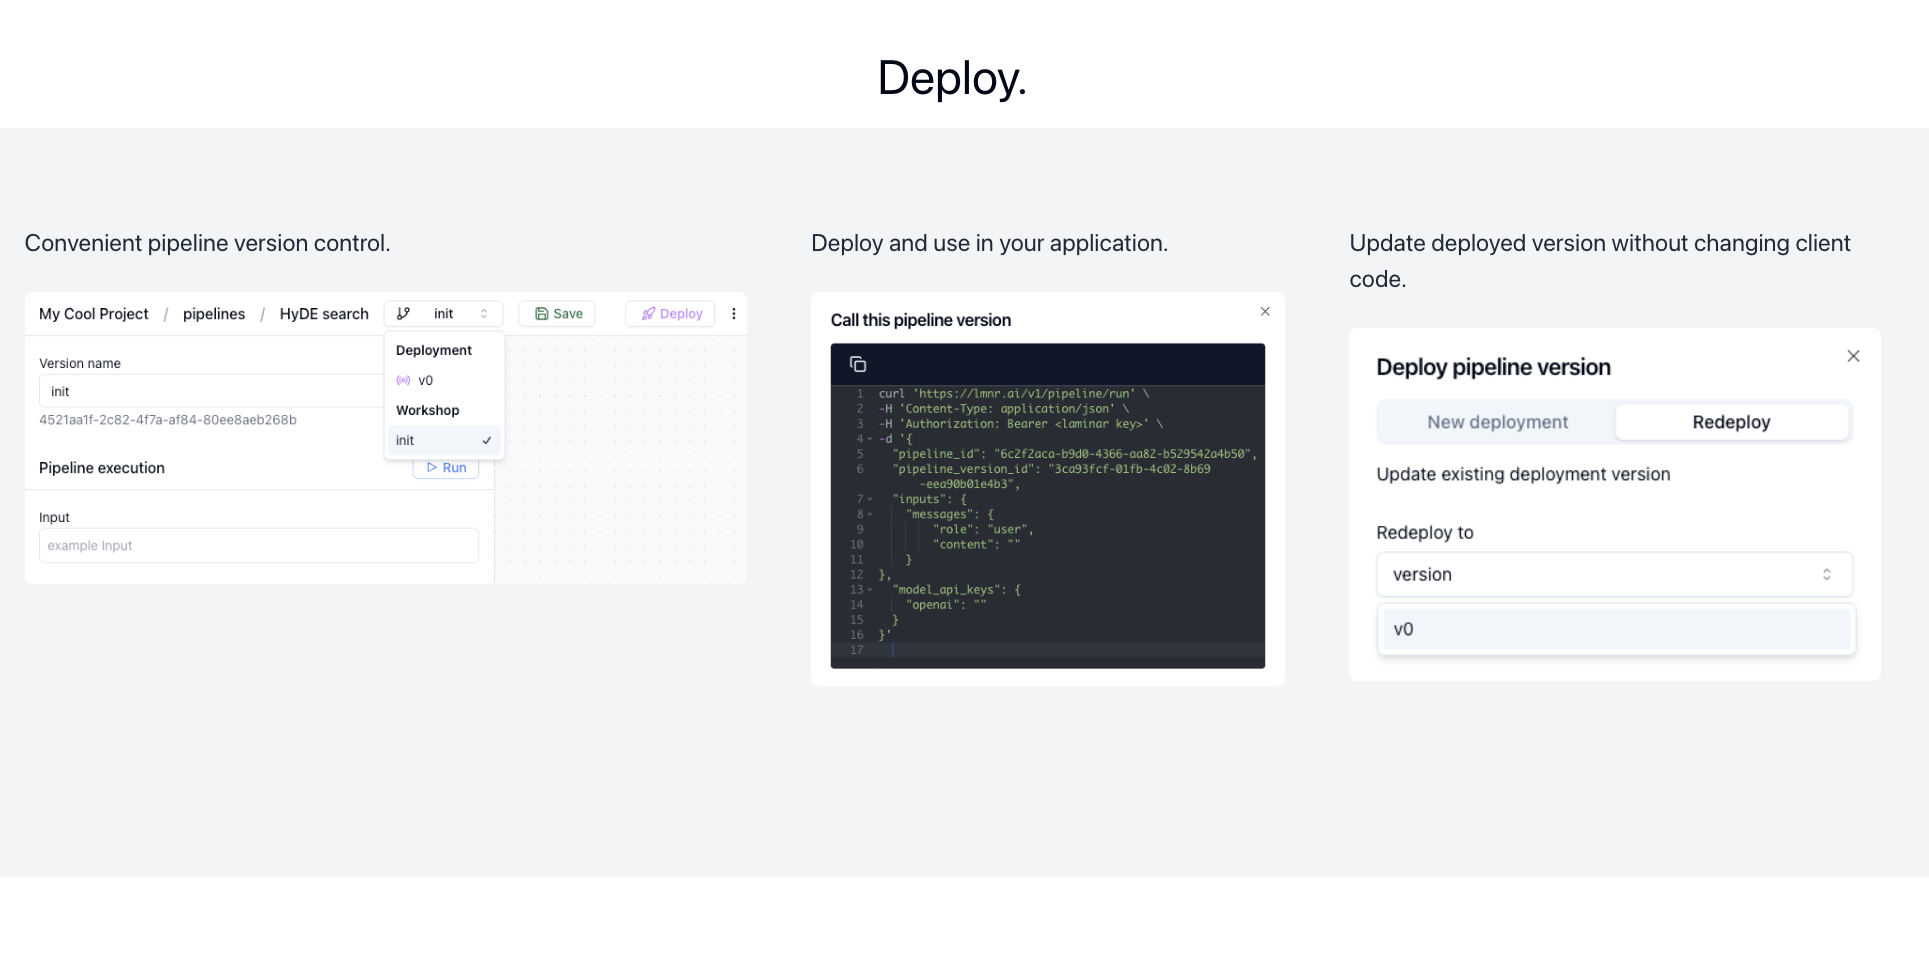This screenshot has width=1929, height=974.
Task: Collapse code fold arrow at line 4
Action: click(x=870, y=439)
